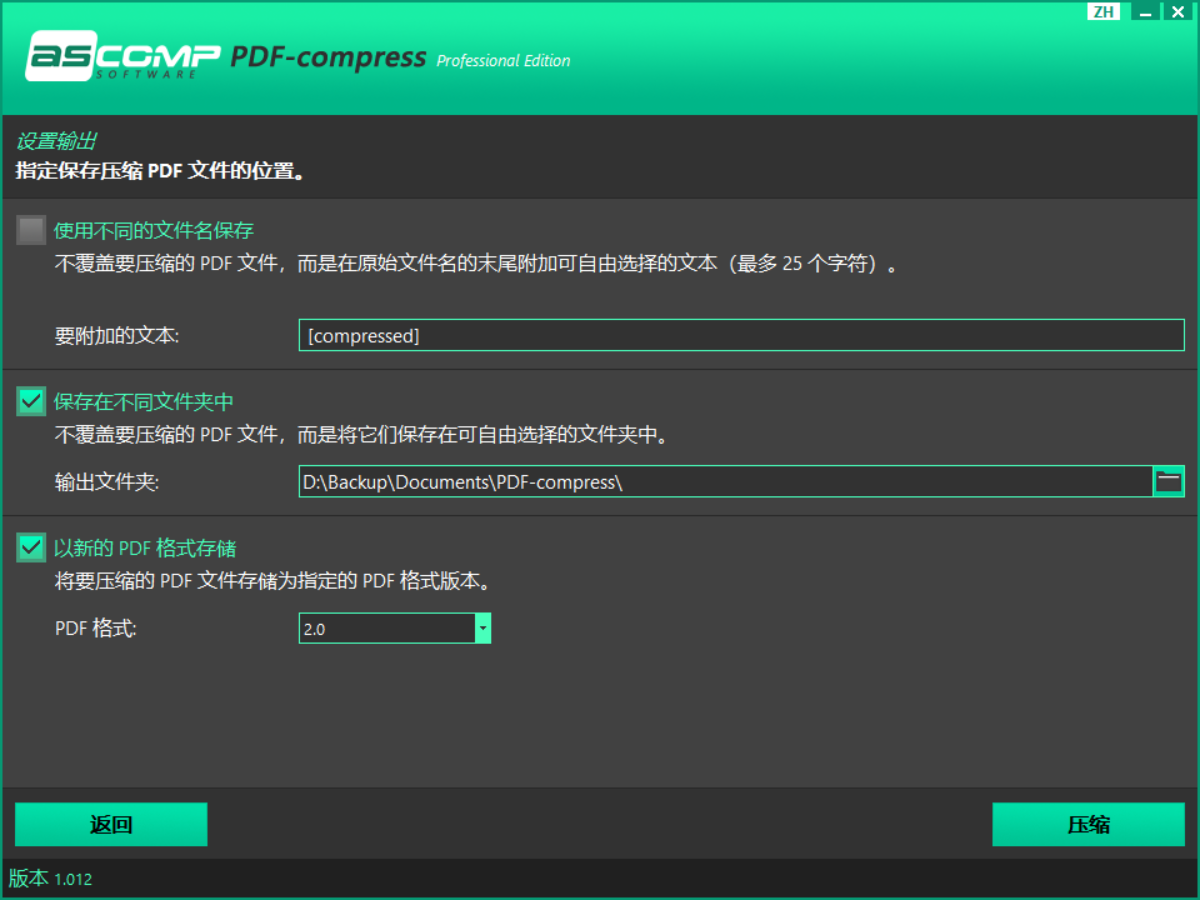Click the ZH language switch icon
The image size is (1200, 900).
(1103, 12)
